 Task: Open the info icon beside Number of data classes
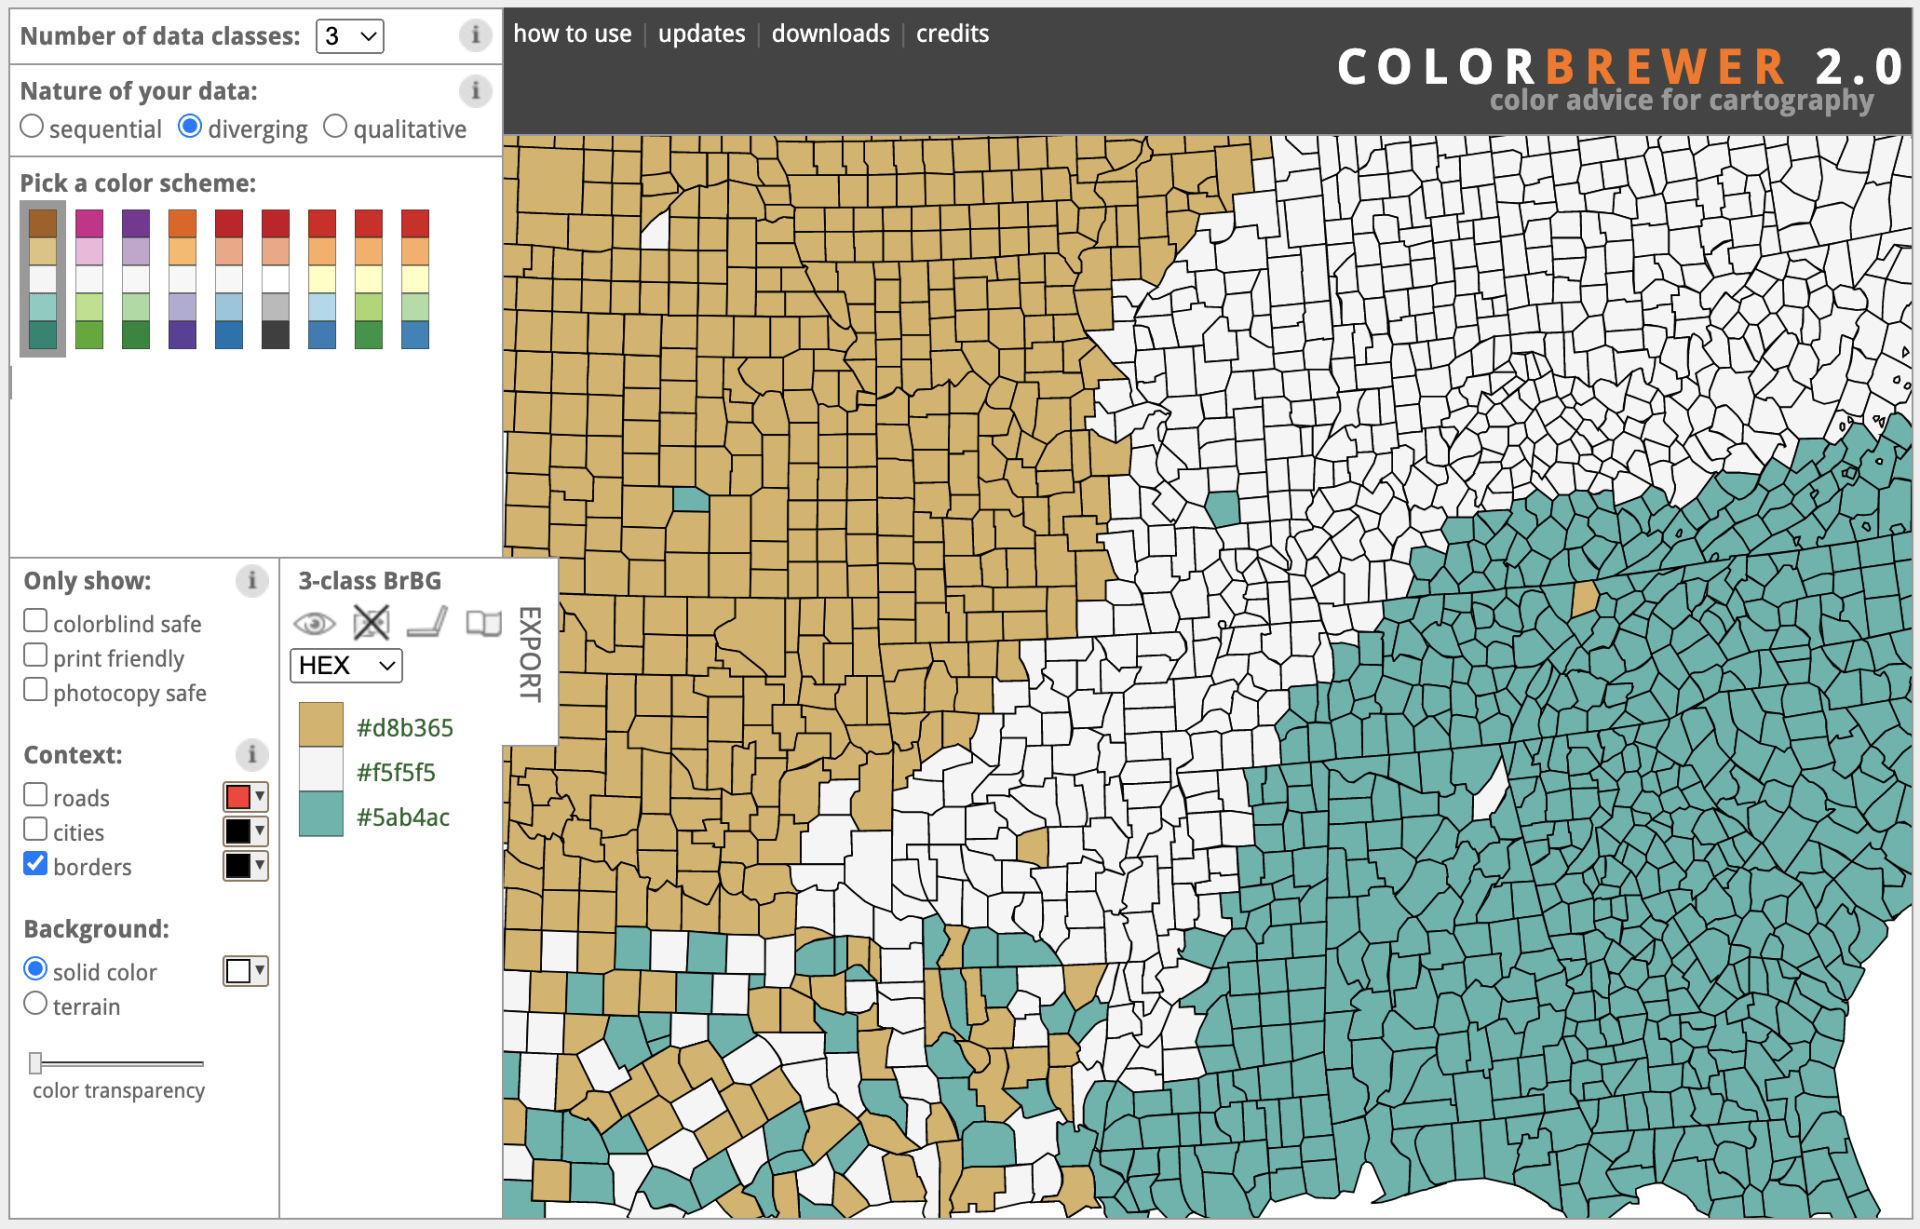475,35
